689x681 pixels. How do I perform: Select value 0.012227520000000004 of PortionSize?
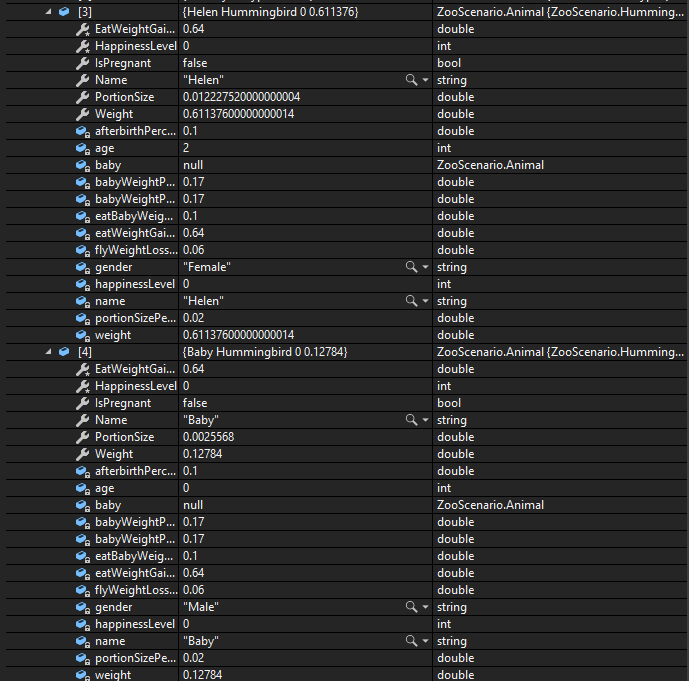241,97
